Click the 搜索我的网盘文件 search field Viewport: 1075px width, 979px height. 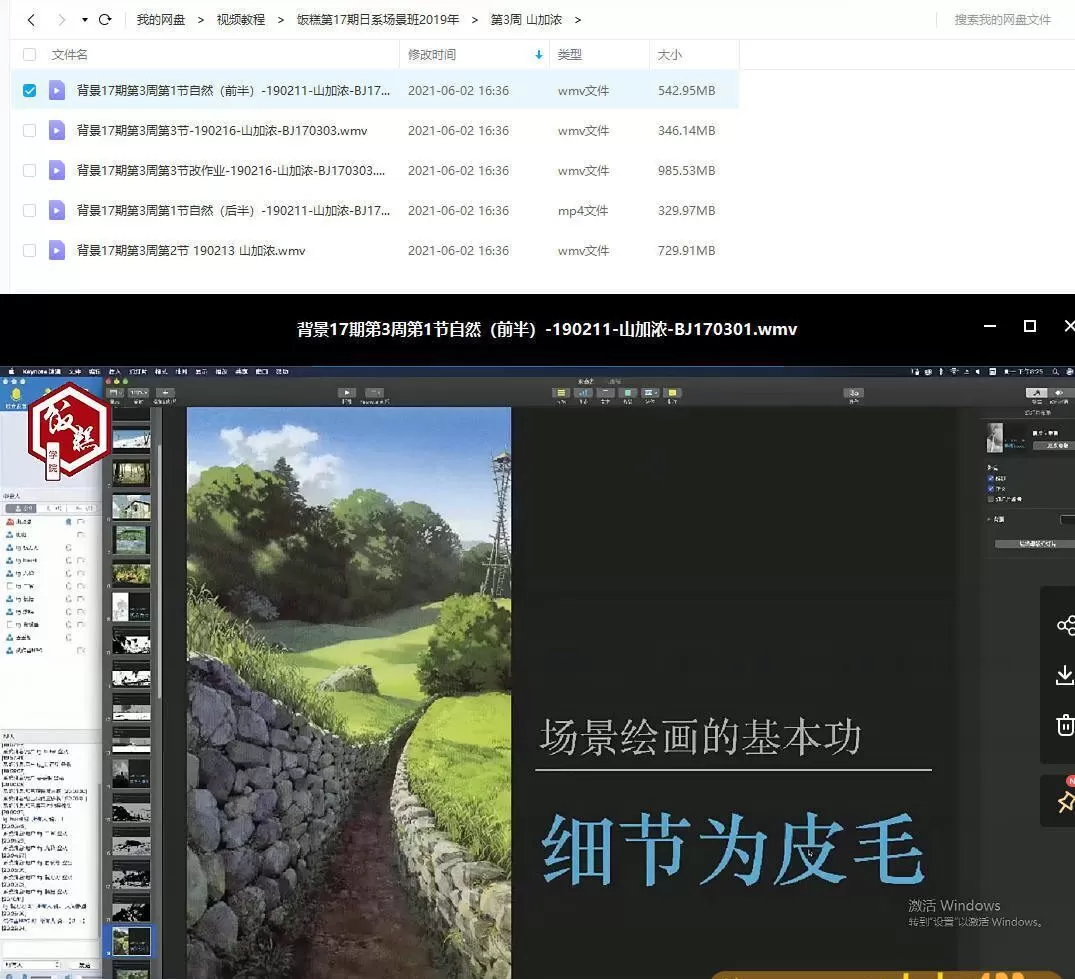(x=1000, y=18)
